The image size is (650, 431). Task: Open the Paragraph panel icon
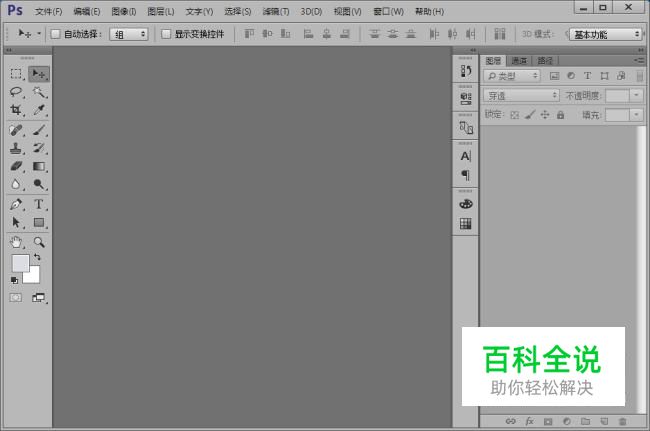click(466, 175)
